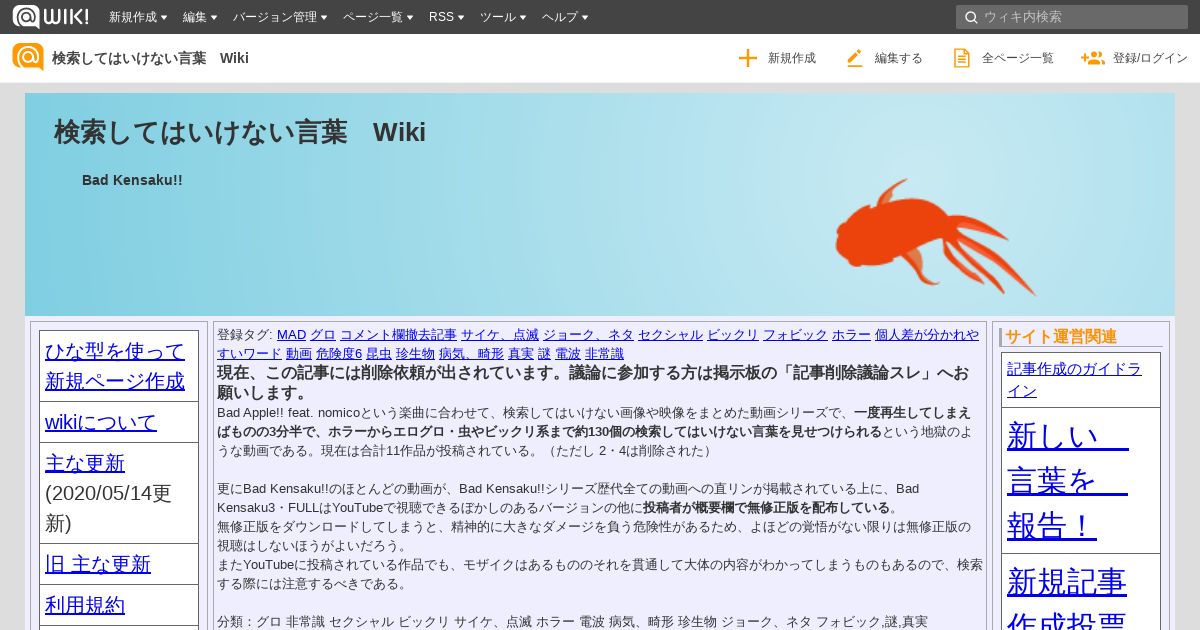Open the ツール dropdown menu
Image resolution: width=1200 pixels, height=630 pixels.
(x=503, y=17)
